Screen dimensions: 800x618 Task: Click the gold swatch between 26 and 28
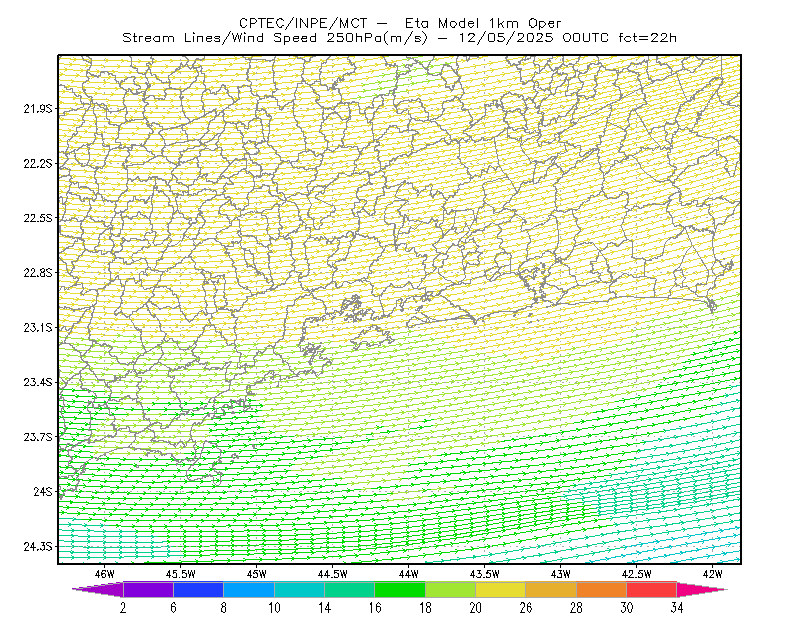point(551,589)
